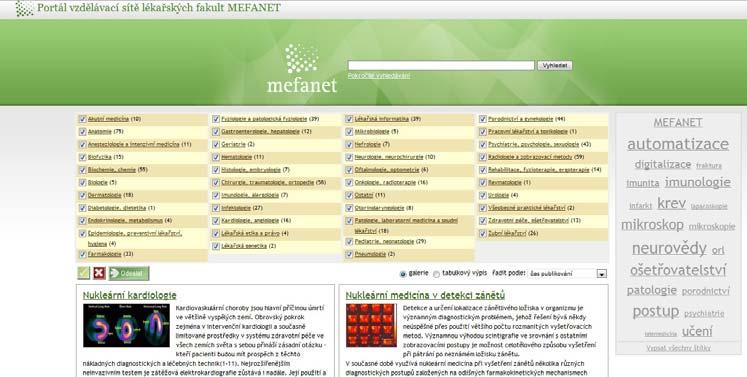
Task: Click the digitalizace tag
Action: click(x=663, y=164)
